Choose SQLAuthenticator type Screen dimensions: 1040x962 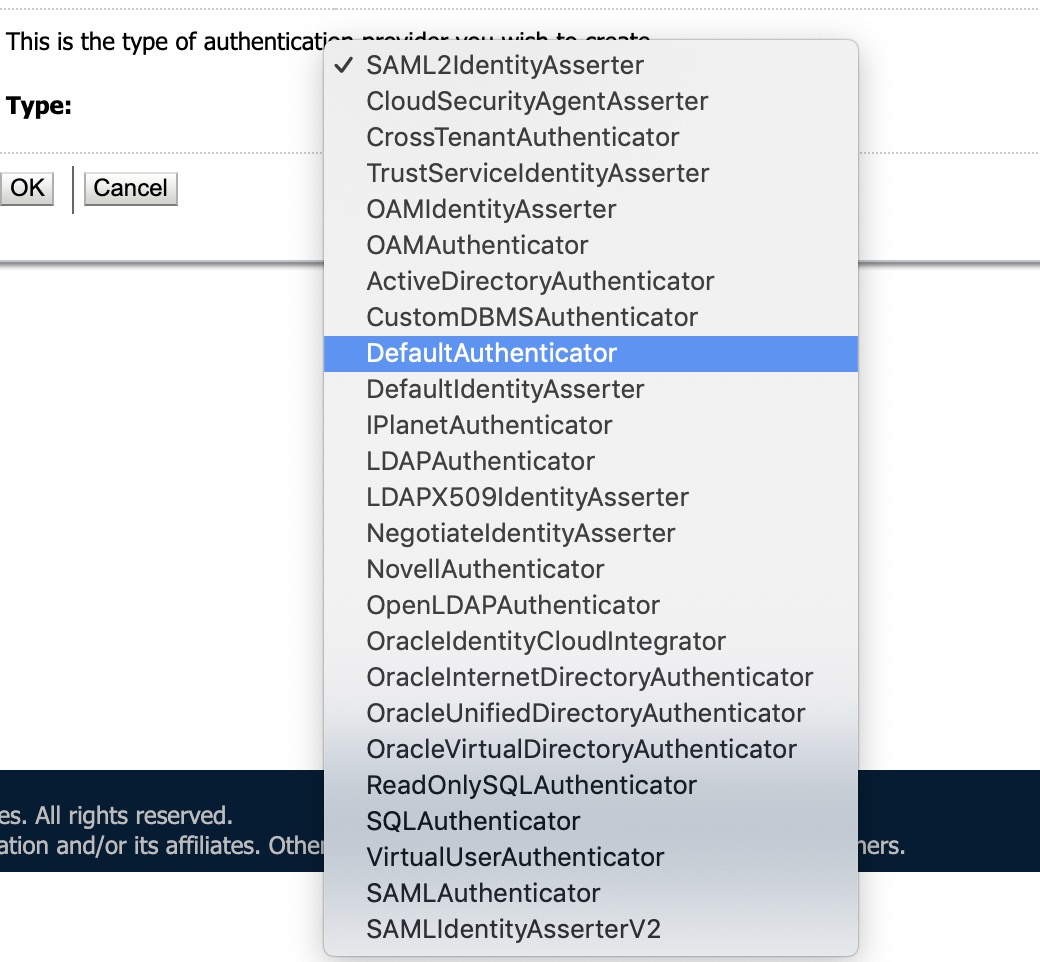click(590, 821)
